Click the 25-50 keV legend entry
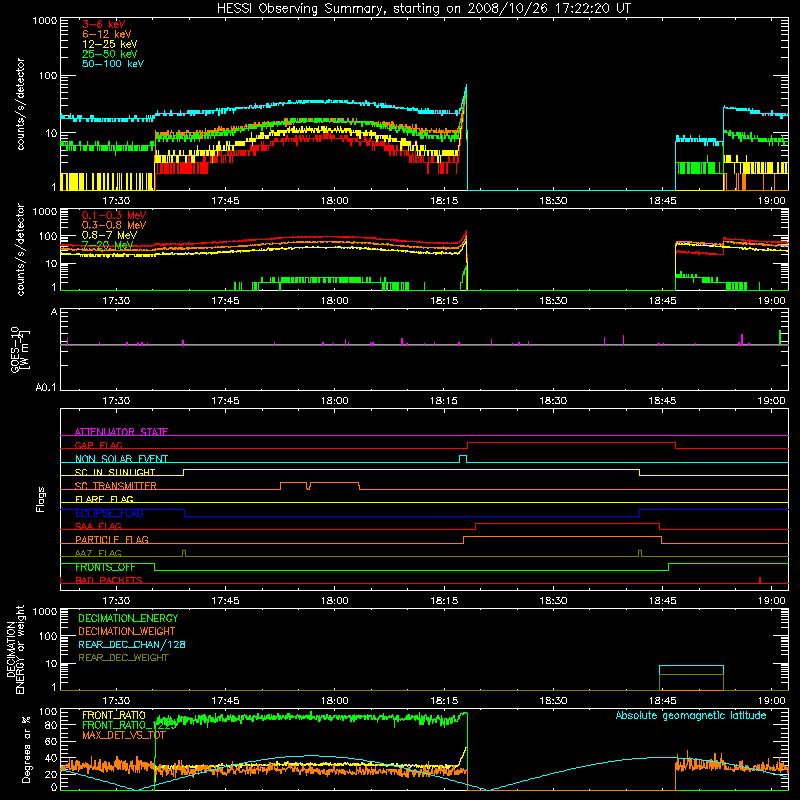The image size is (800, 800). point(110,54)
